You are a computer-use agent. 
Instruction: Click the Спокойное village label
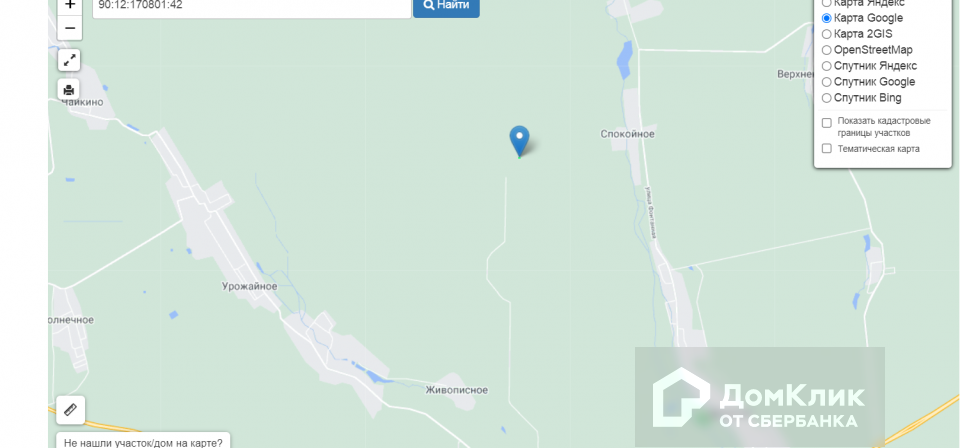click(628, 134)
